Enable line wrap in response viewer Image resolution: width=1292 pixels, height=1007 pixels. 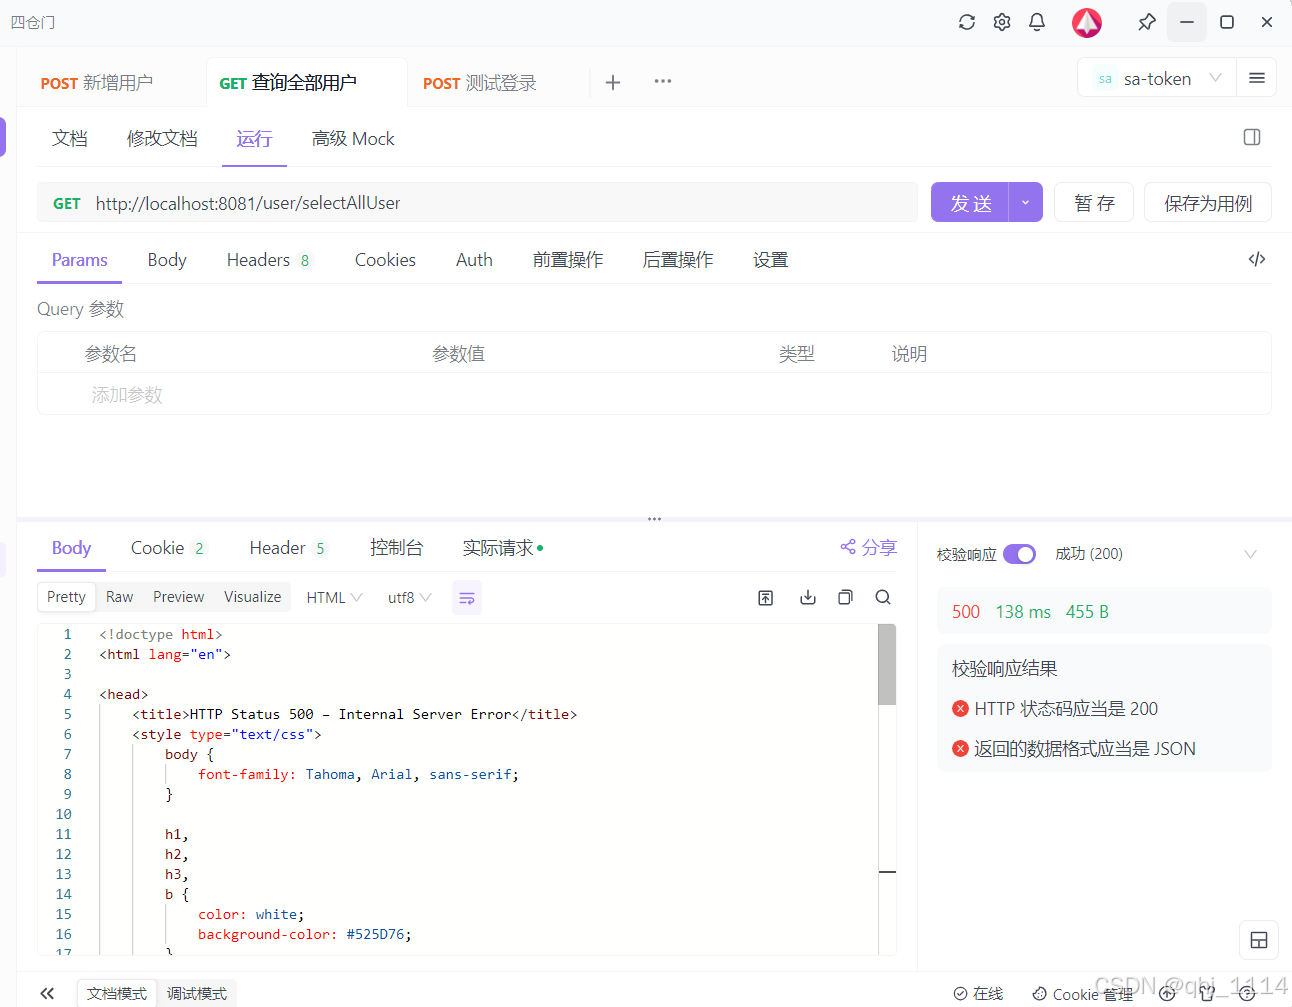(466, 597)
